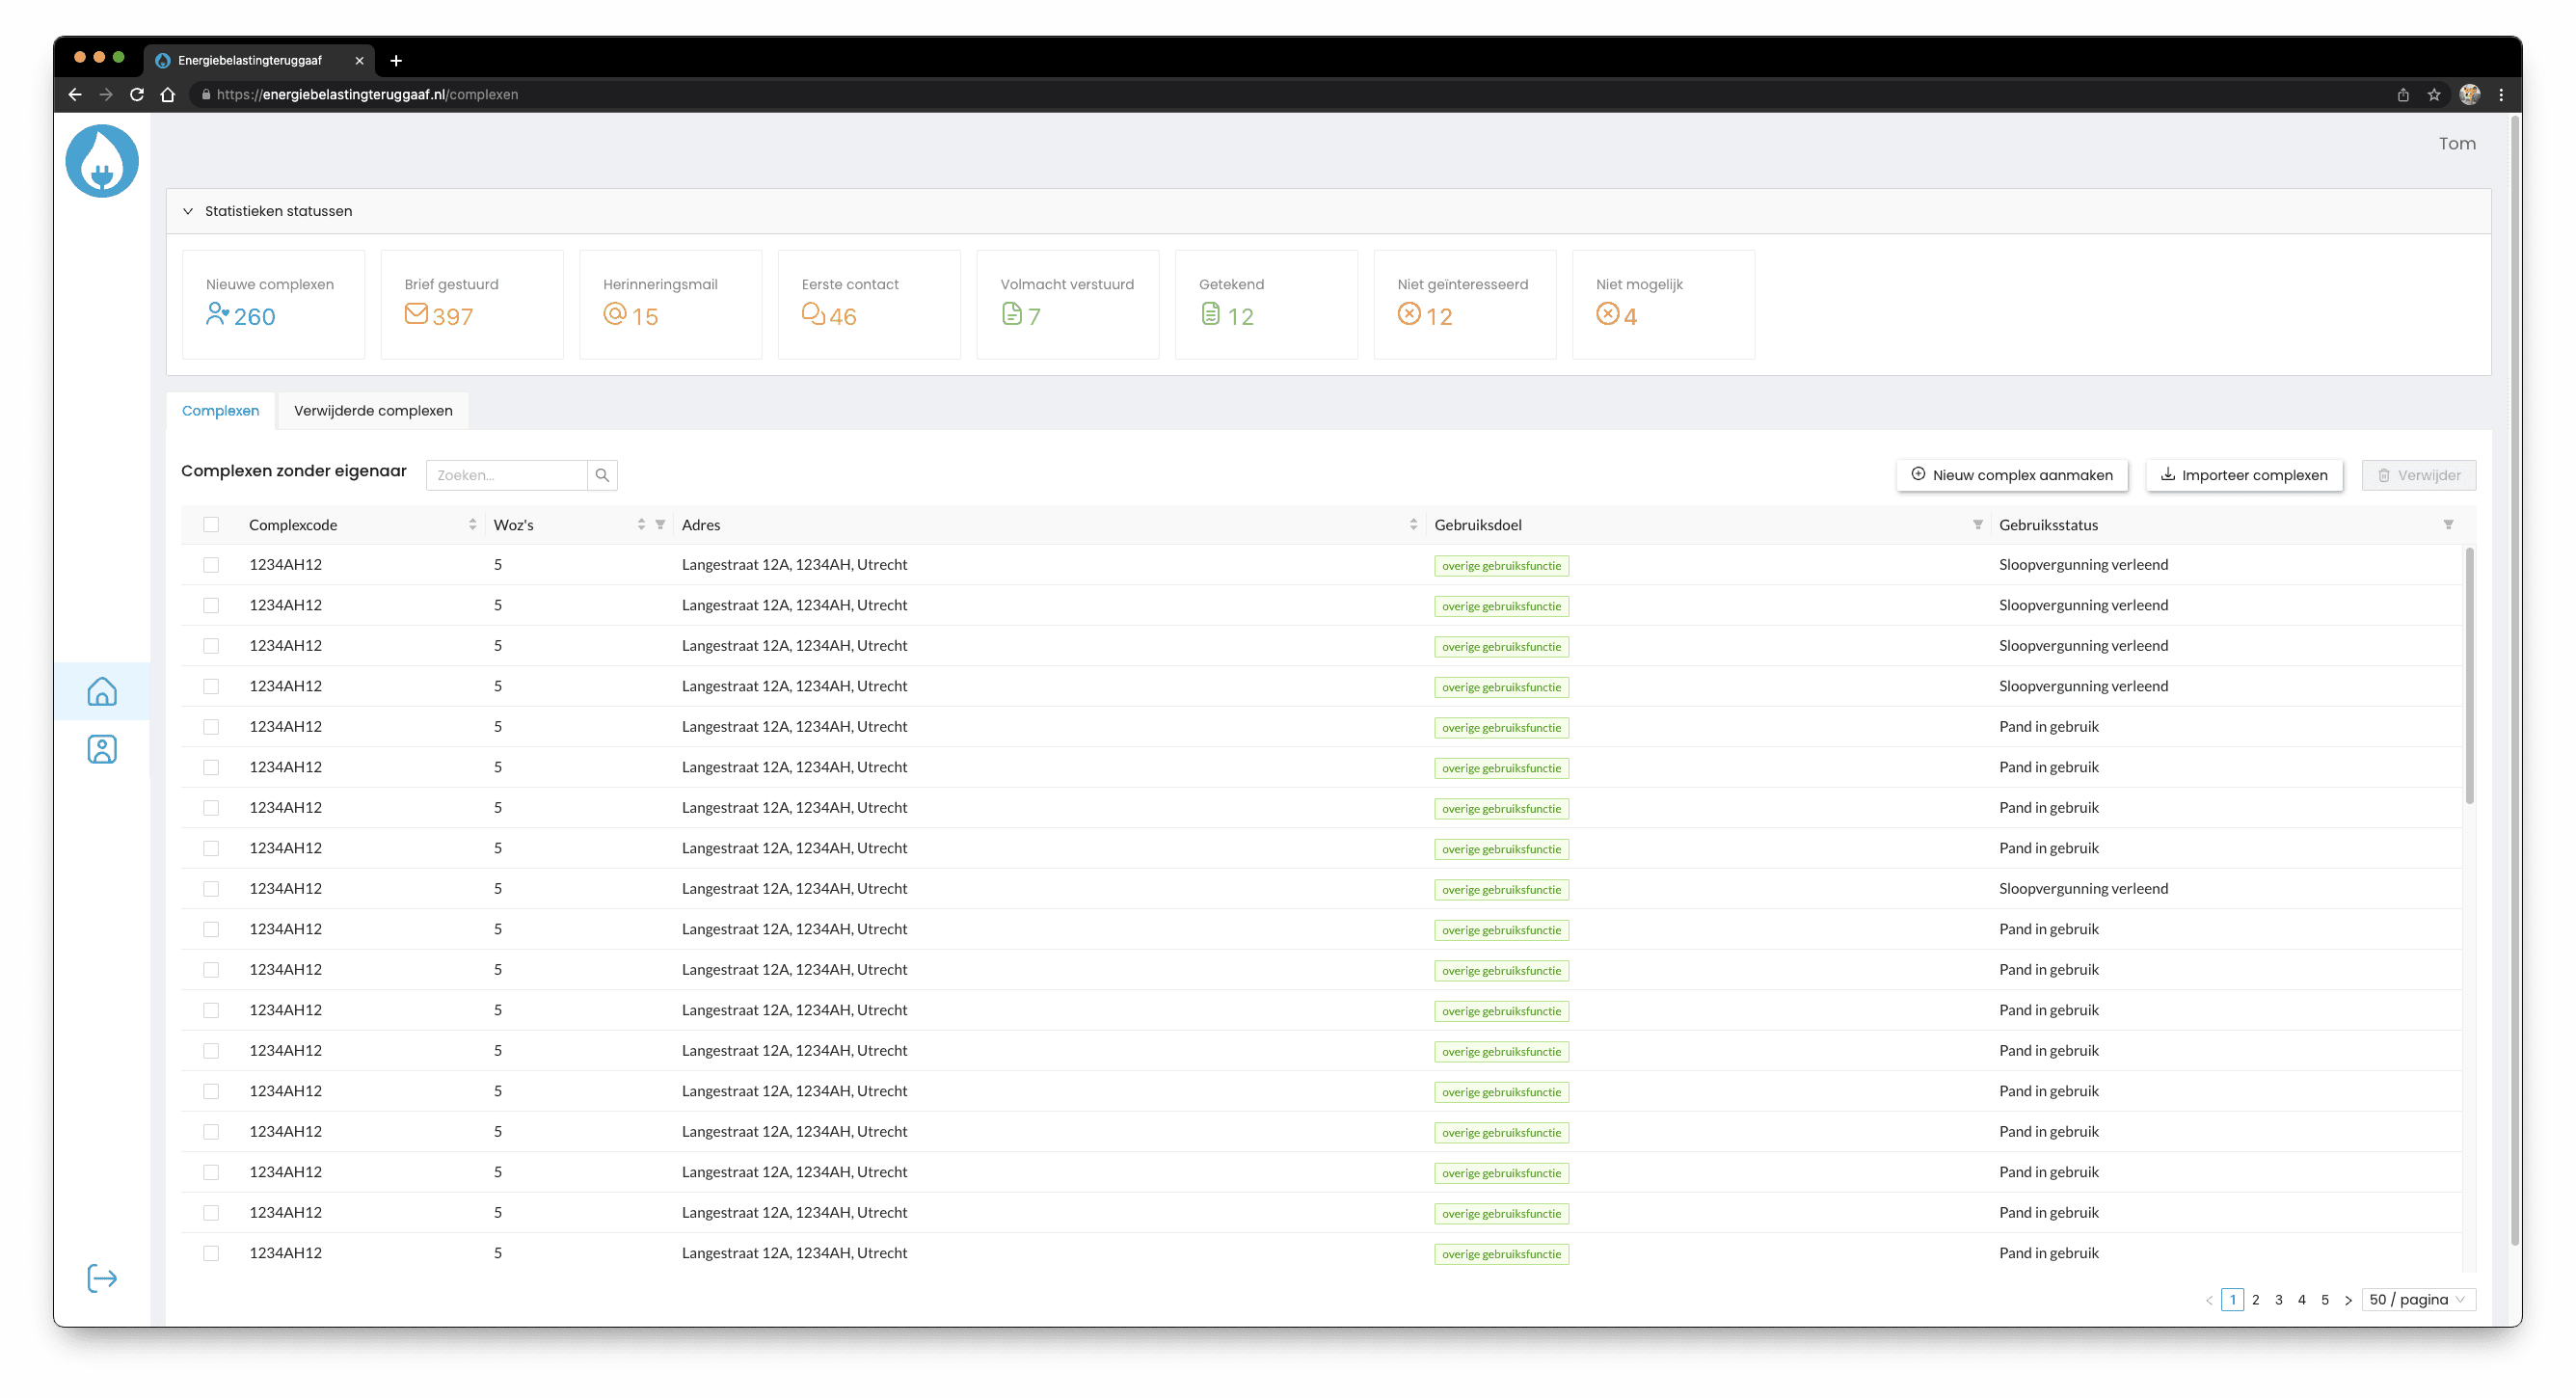The image size is (2576, 1398).
Task: Open the 50 / pagina dropdown
Action: (x=2417, y=1299)
